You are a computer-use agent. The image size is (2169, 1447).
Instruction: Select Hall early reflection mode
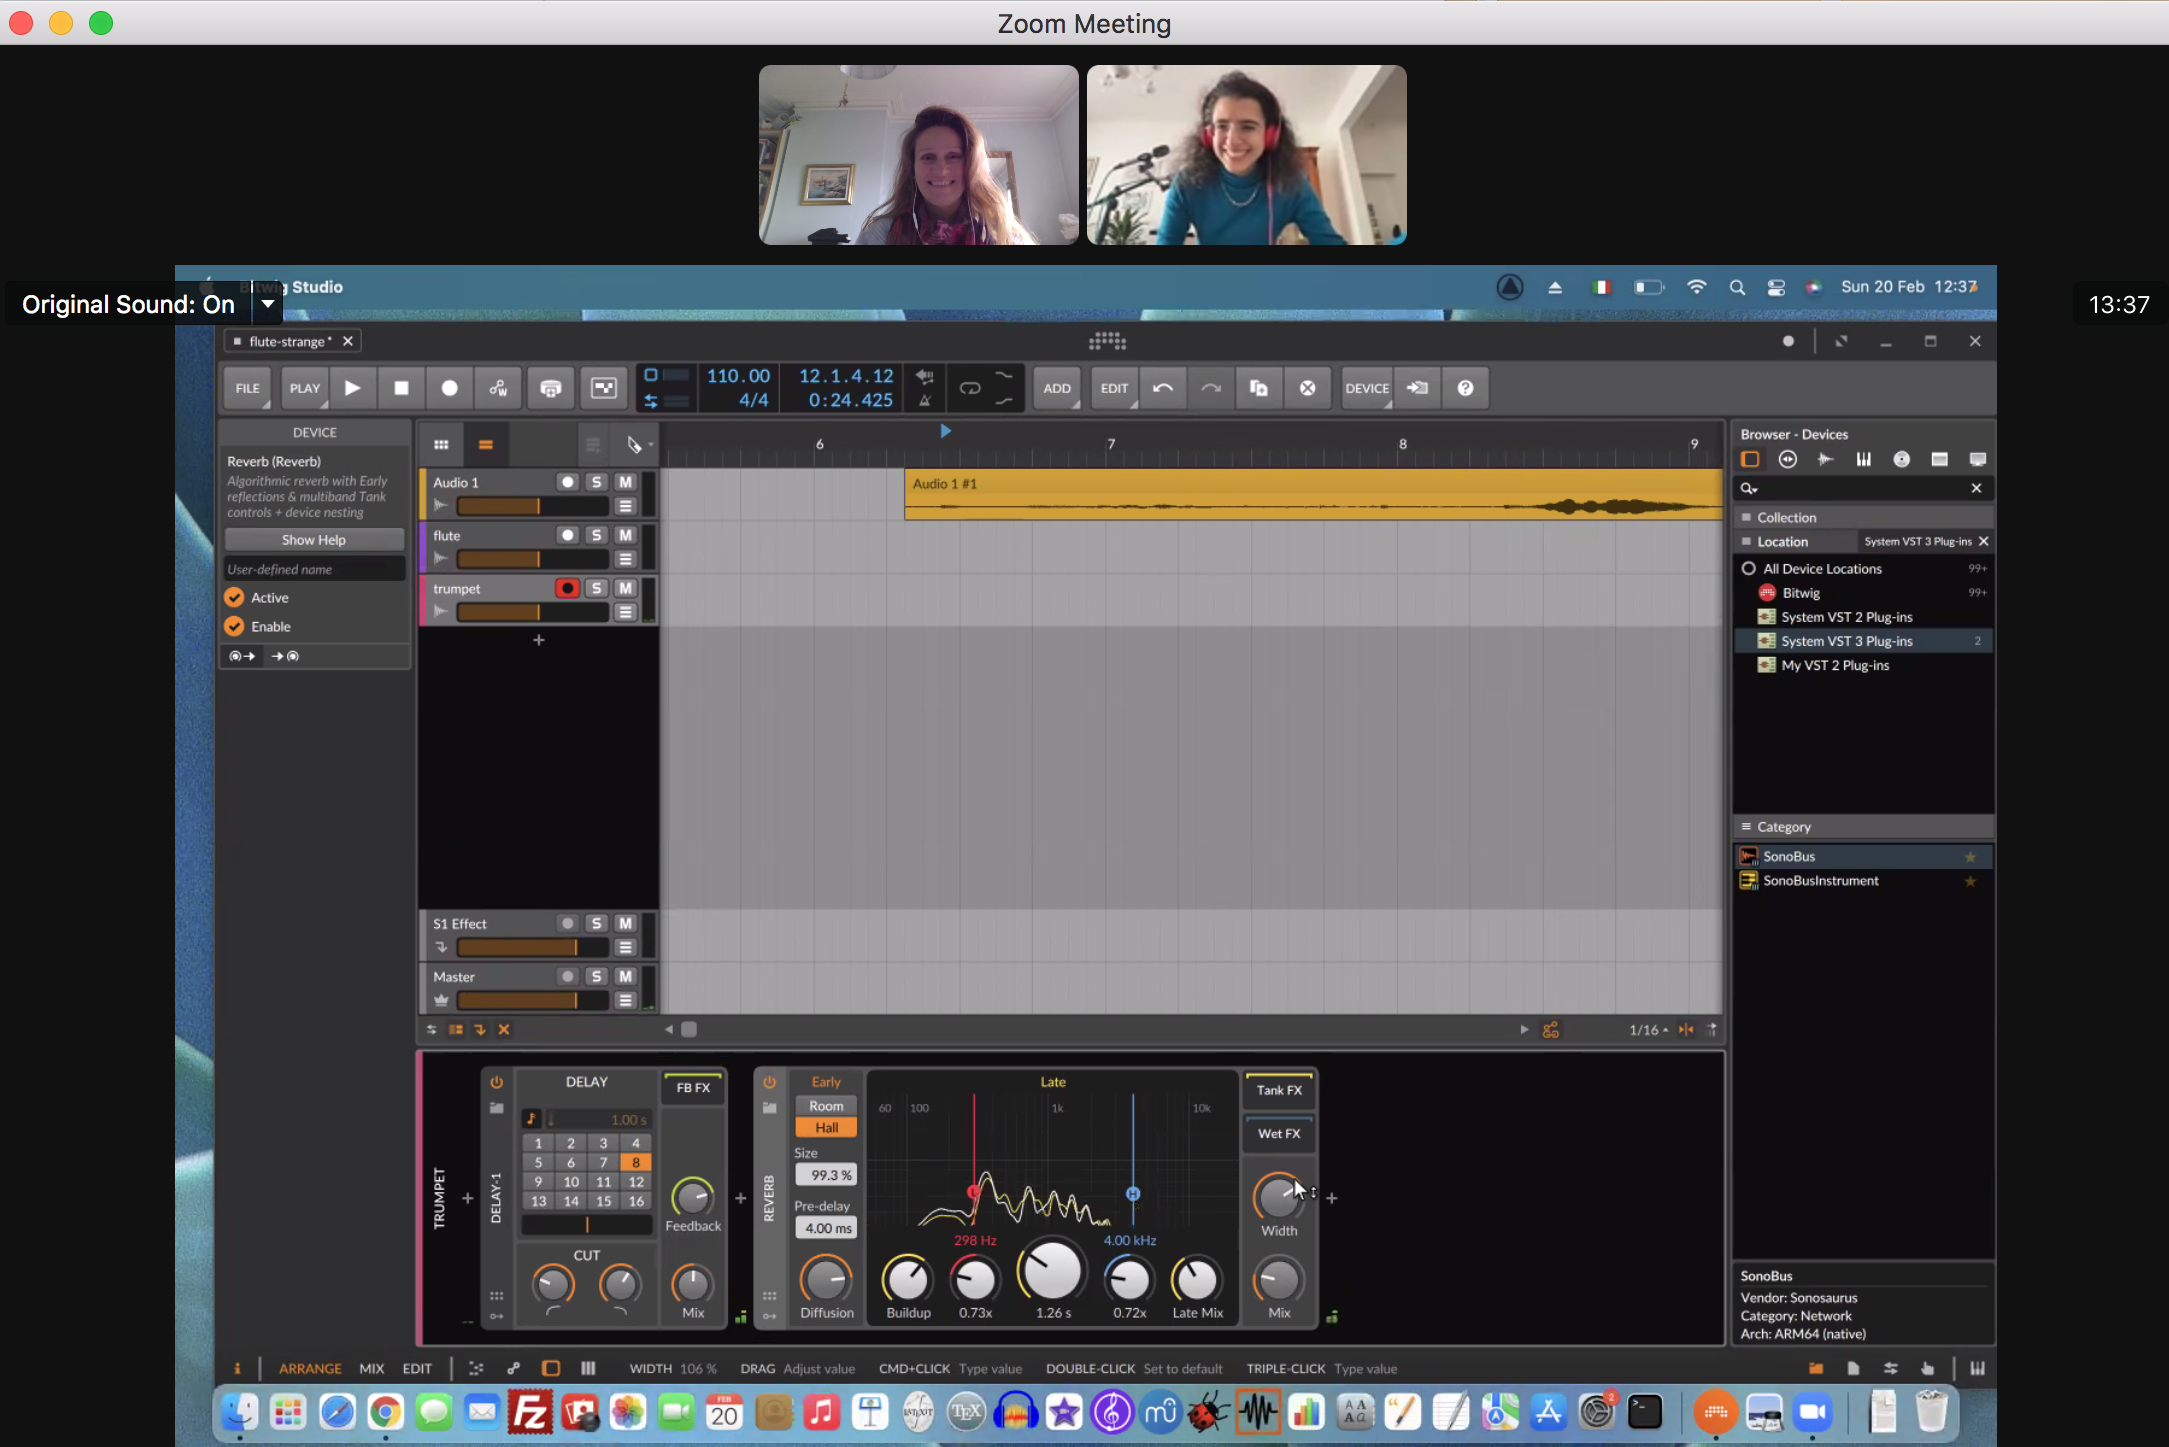(826, 1128)
